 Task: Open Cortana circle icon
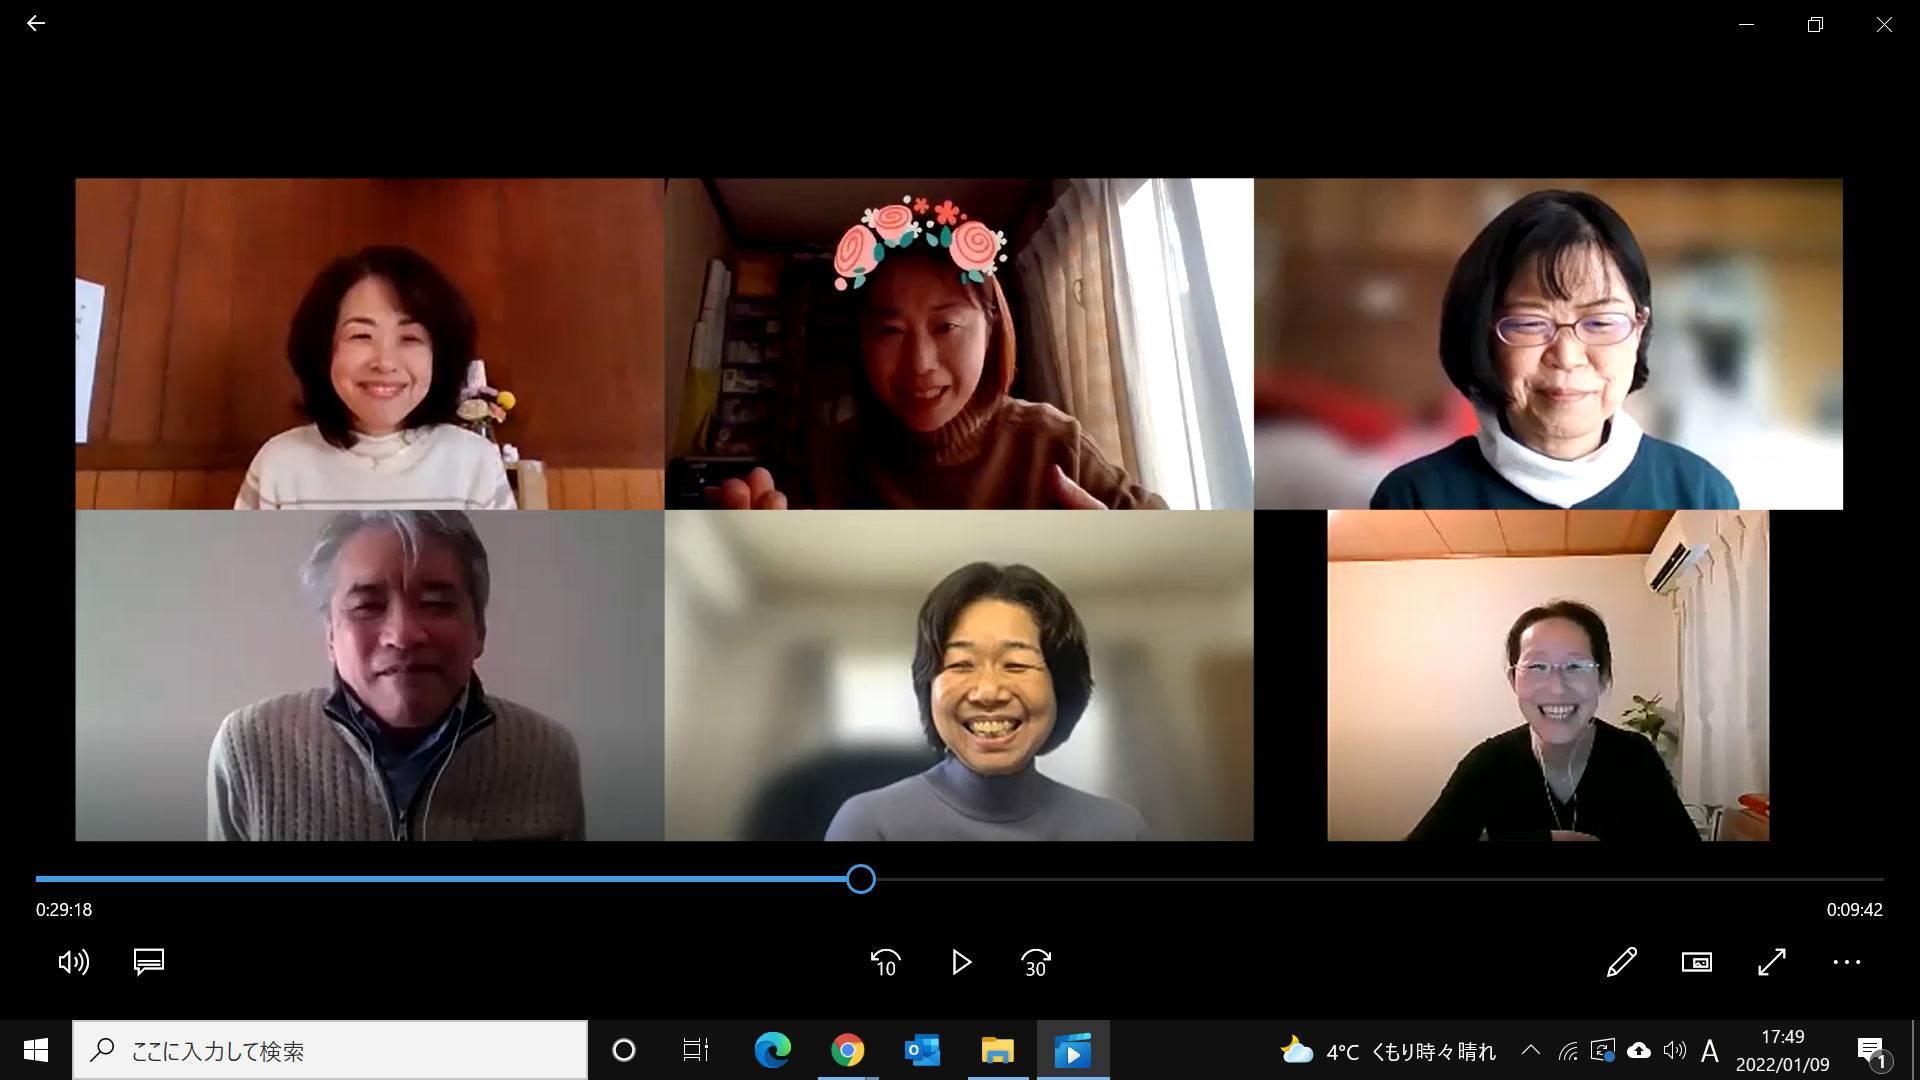[x=624, y=1050]
